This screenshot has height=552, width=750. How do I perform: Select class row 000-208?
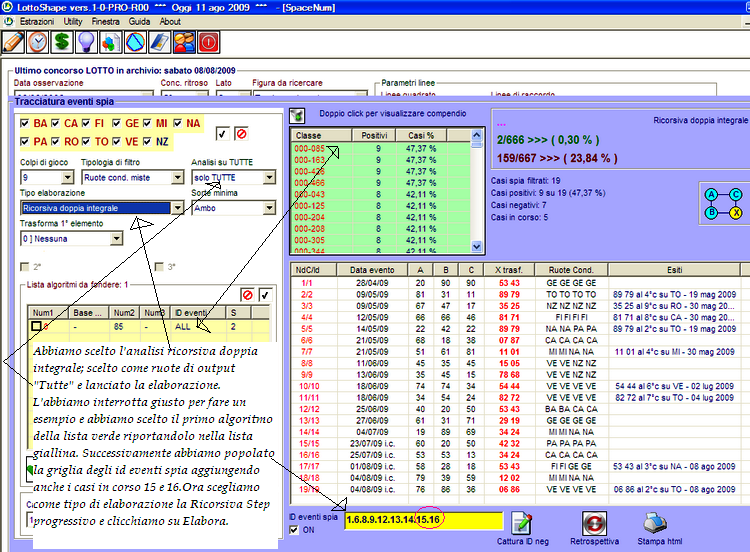point(381,229)
